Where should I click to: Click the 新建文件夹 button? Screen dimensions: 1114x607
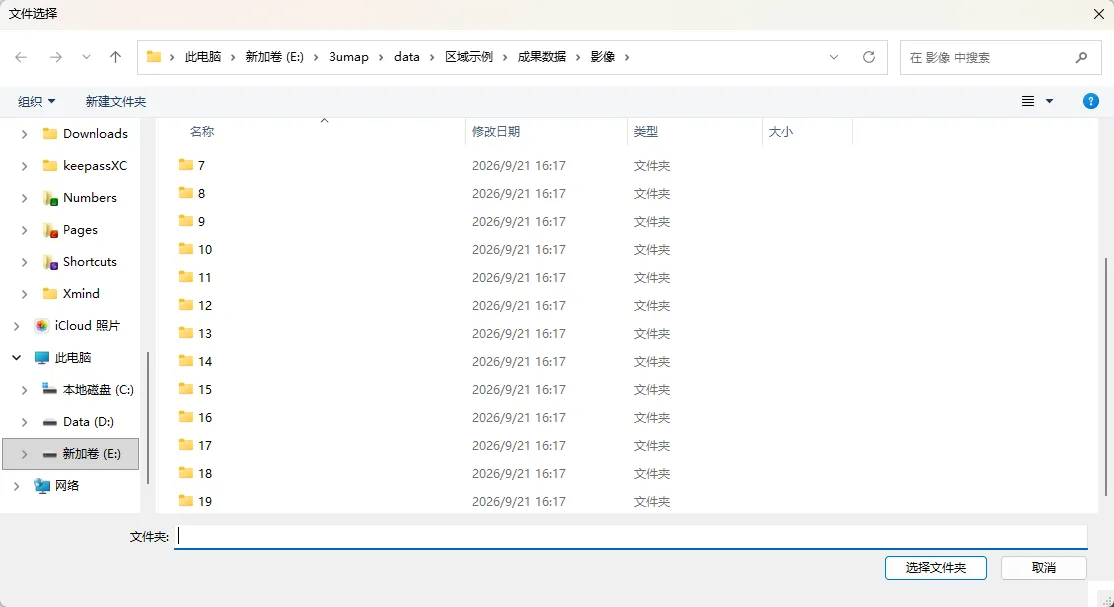[116, 102]
